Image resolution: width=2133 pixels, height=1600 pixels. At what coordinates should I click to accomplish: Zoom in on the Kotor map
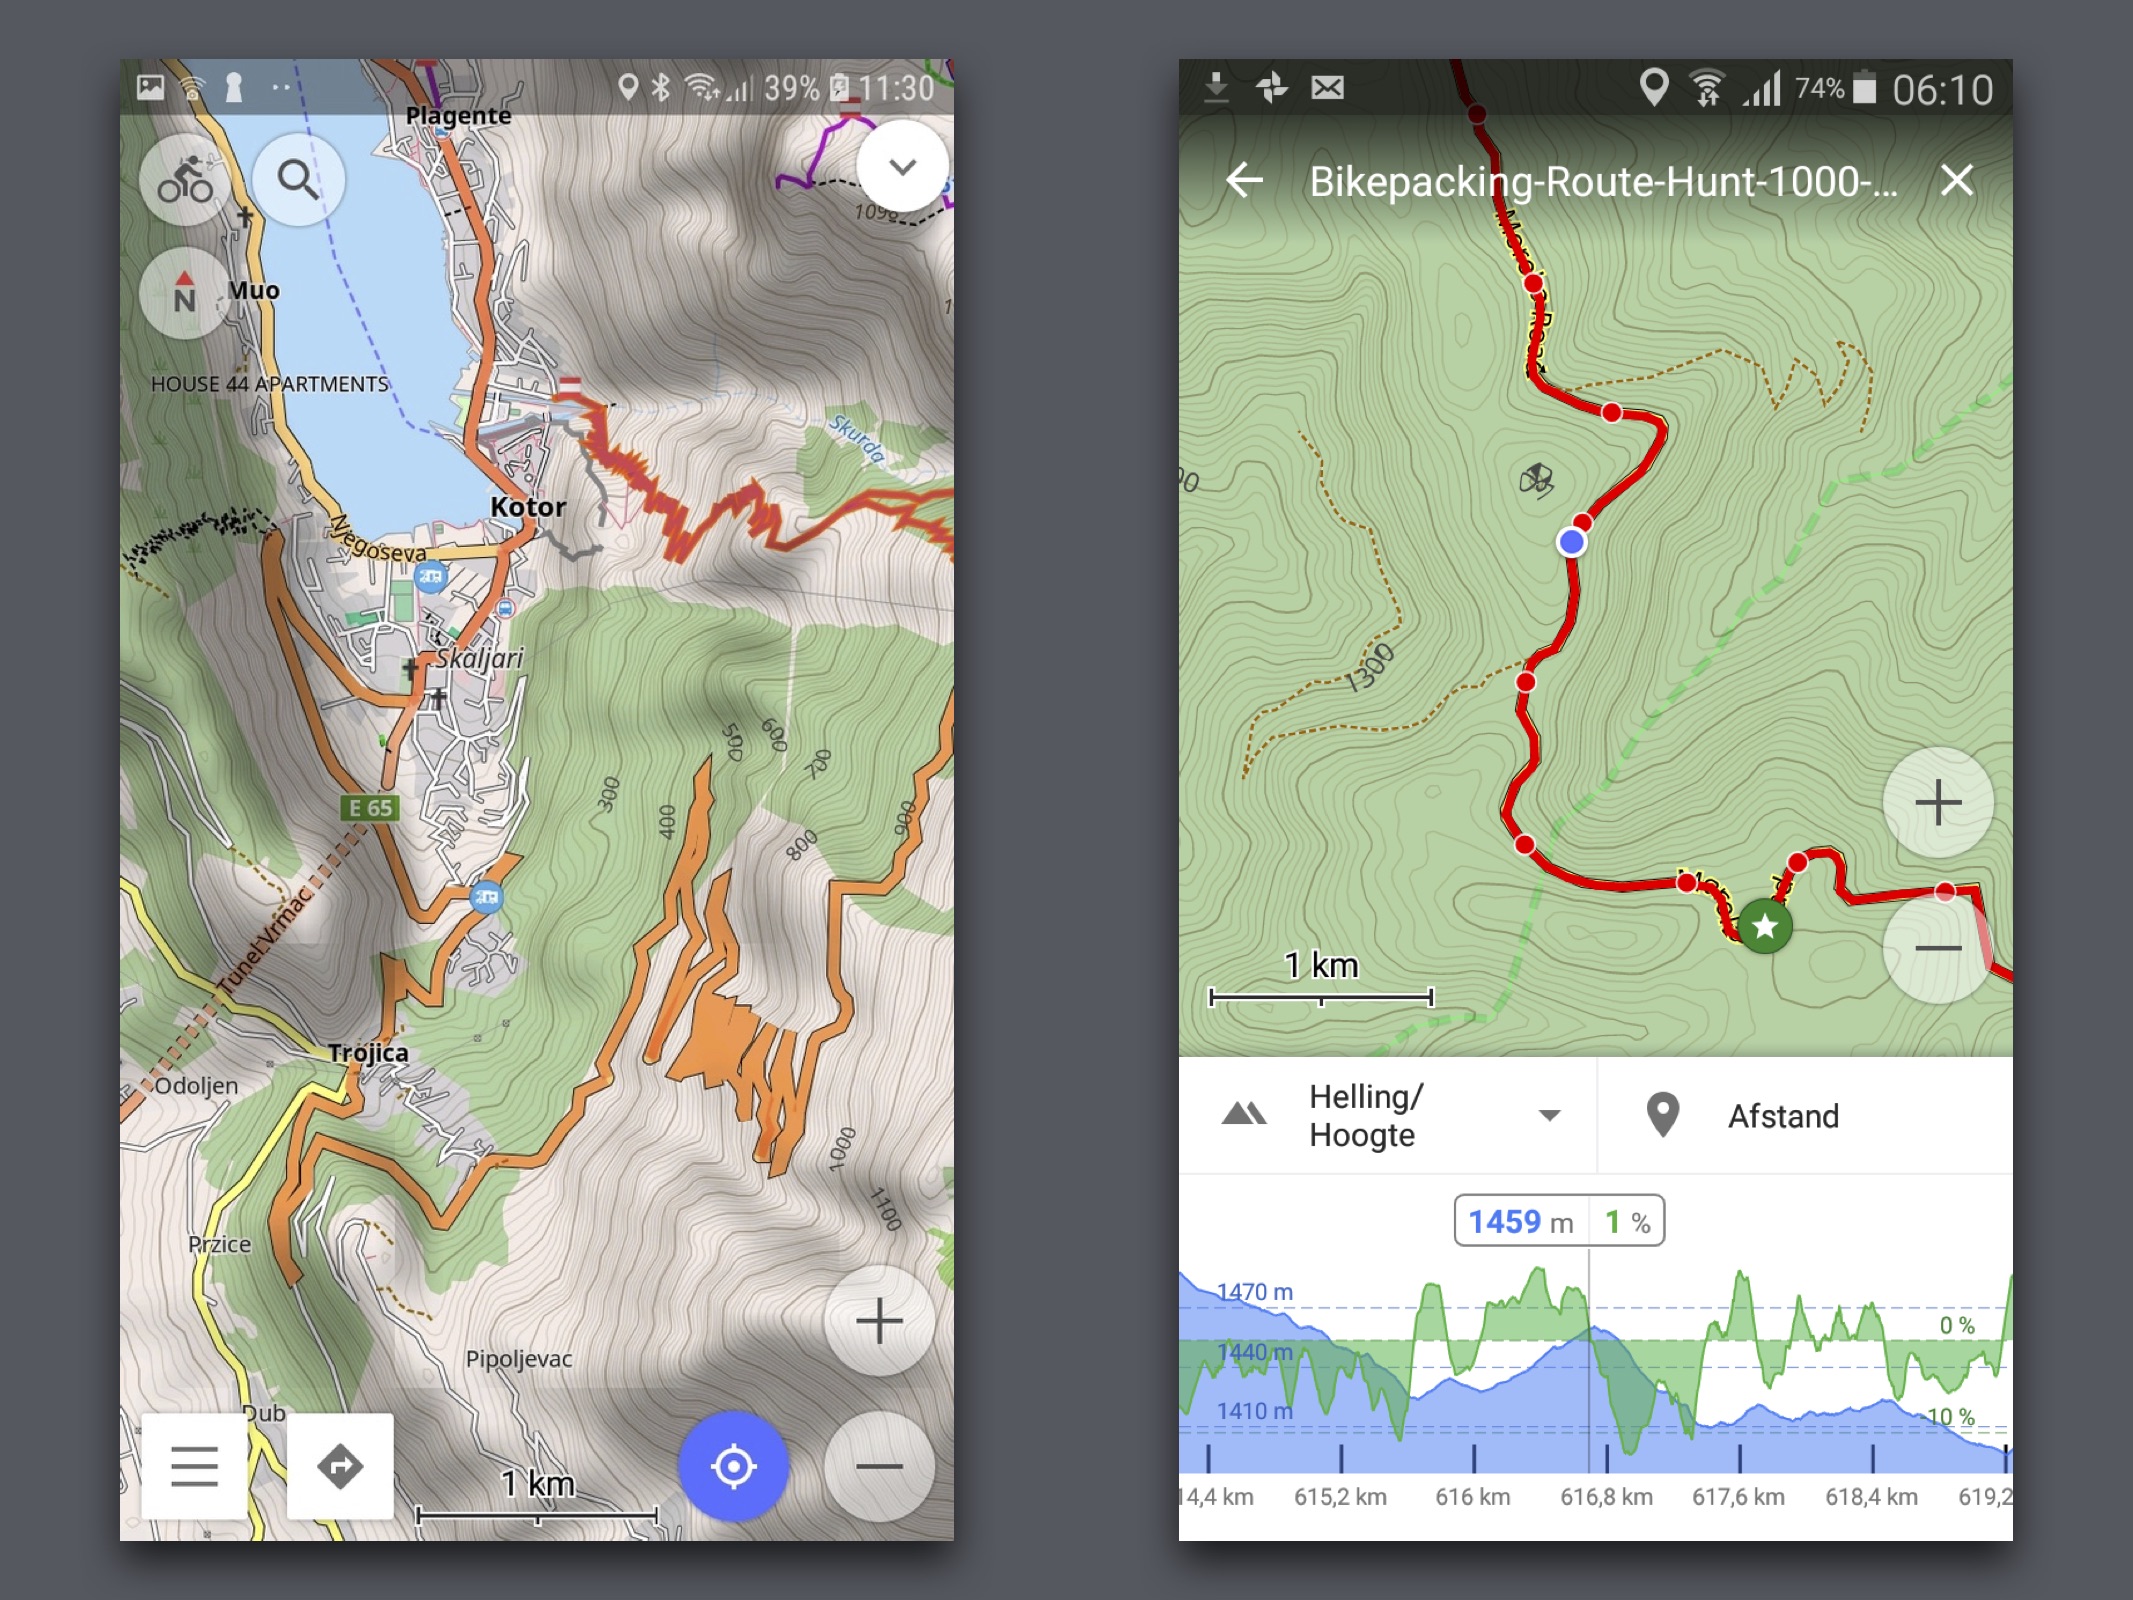coord(879,1321)
